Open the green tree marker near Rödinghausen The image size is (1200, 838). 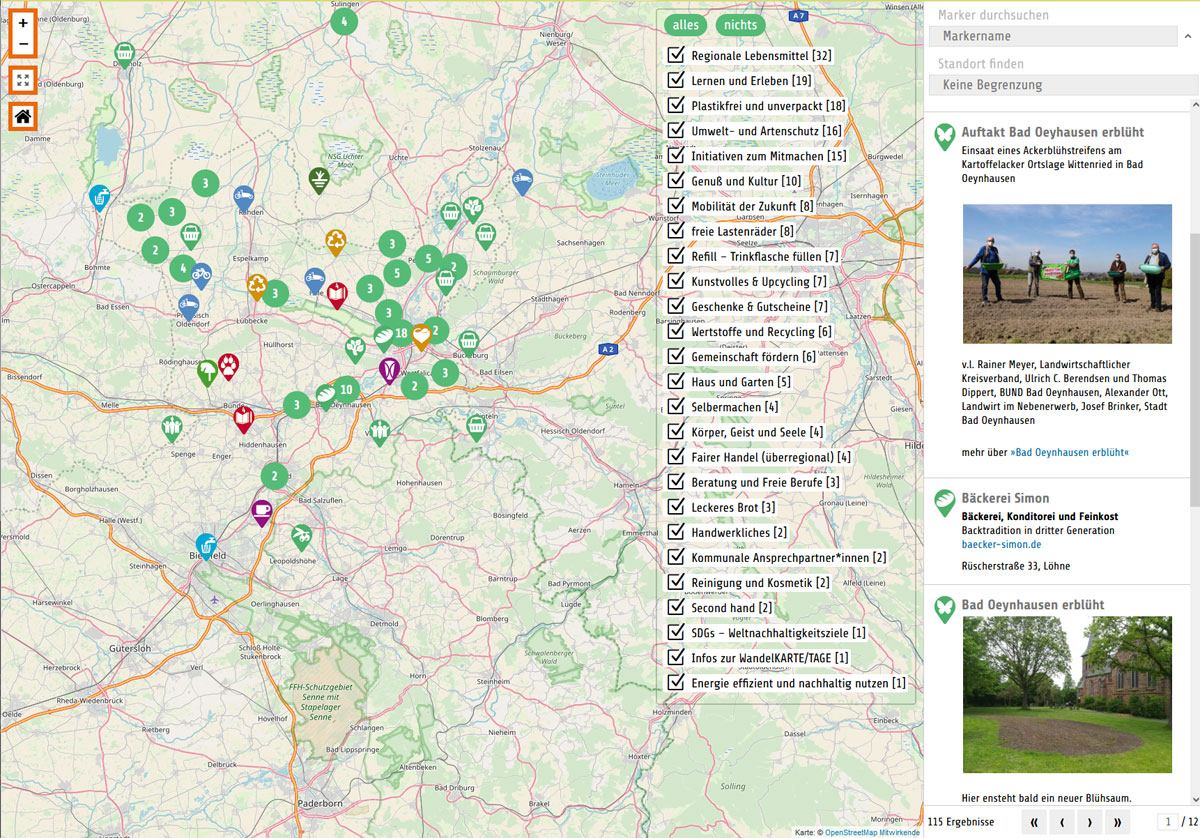207,373
